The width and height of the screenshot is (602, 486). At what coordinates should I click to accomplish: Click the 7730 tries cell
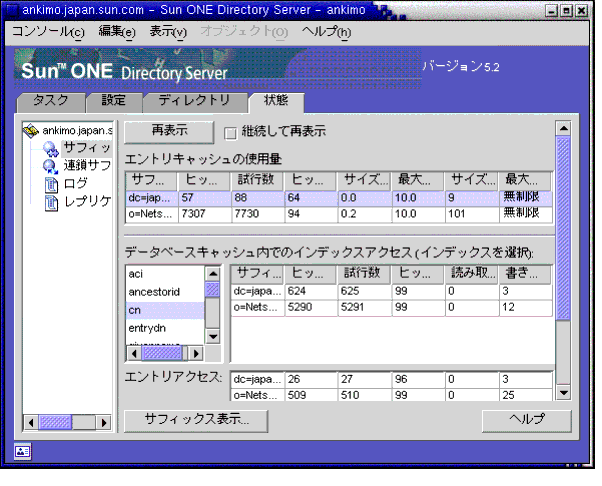click(x=257, y=214)
